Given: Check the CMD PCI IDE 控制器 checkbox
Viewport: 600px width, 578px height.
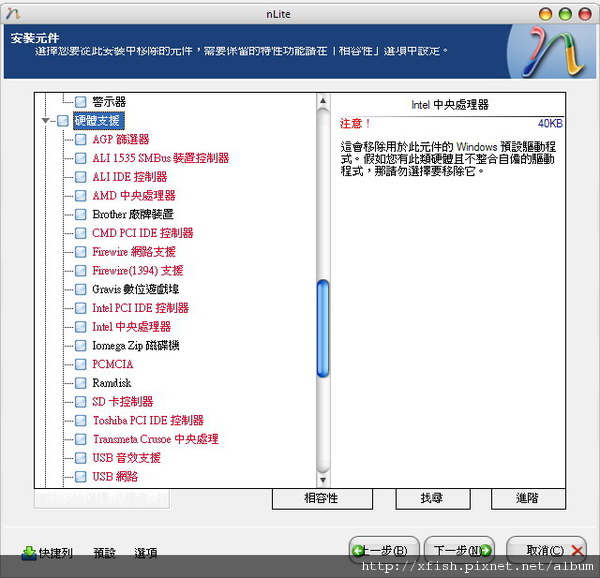Looking at the screenshot, I should point(80,233).
